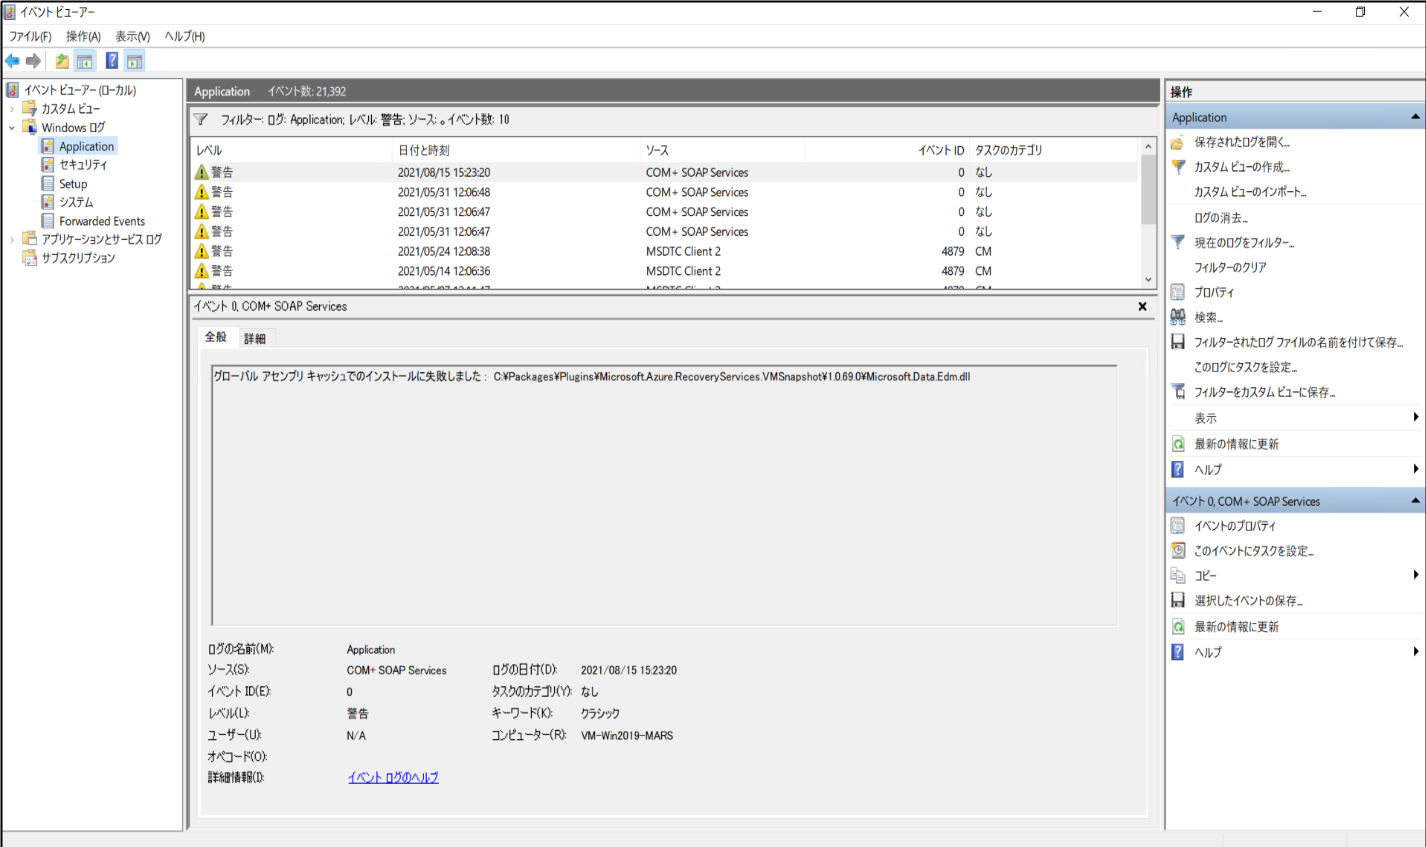The height and width of the screenshot is (847, 1426).
Task: Open the 表示(V) menu
Action: [132, 36]
